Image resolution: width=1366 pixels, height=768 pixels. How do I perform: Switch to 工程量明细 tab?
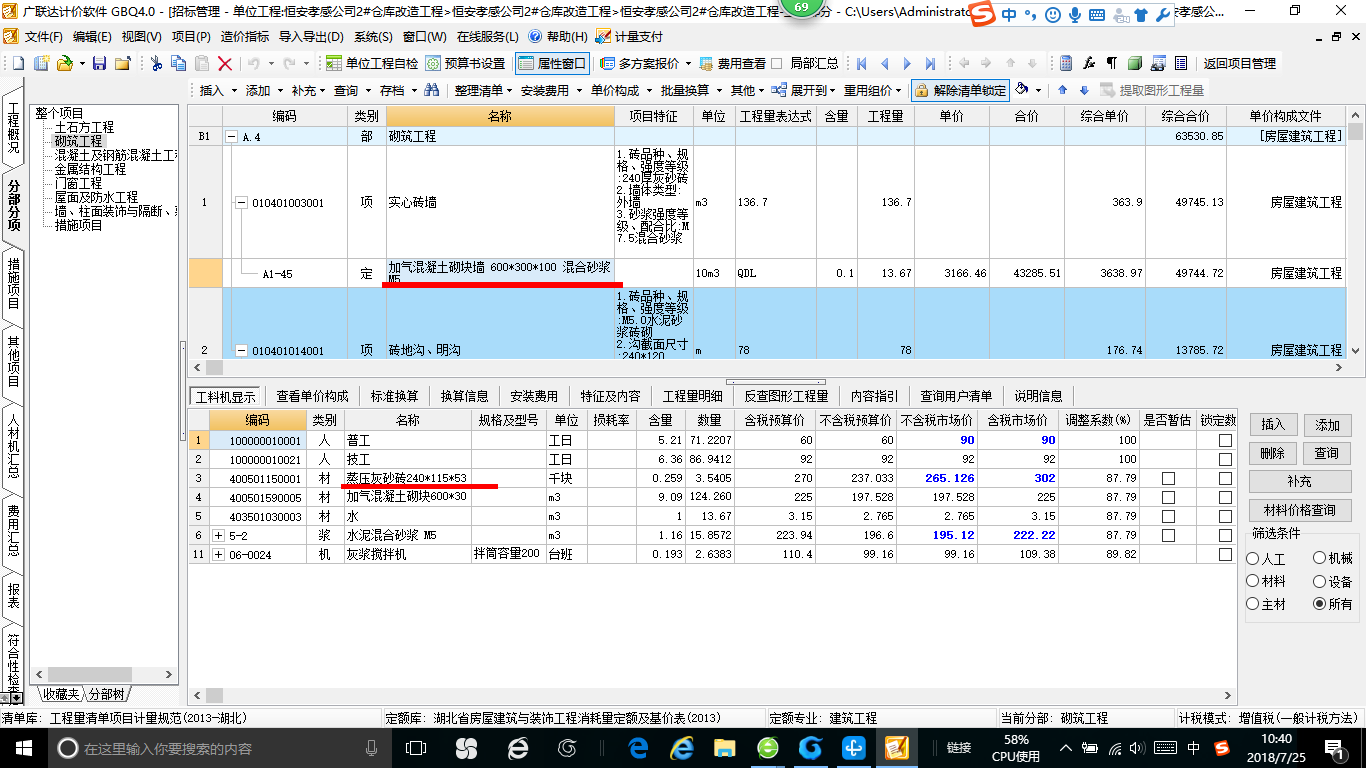pyautogui.click(x=692, y=396)
